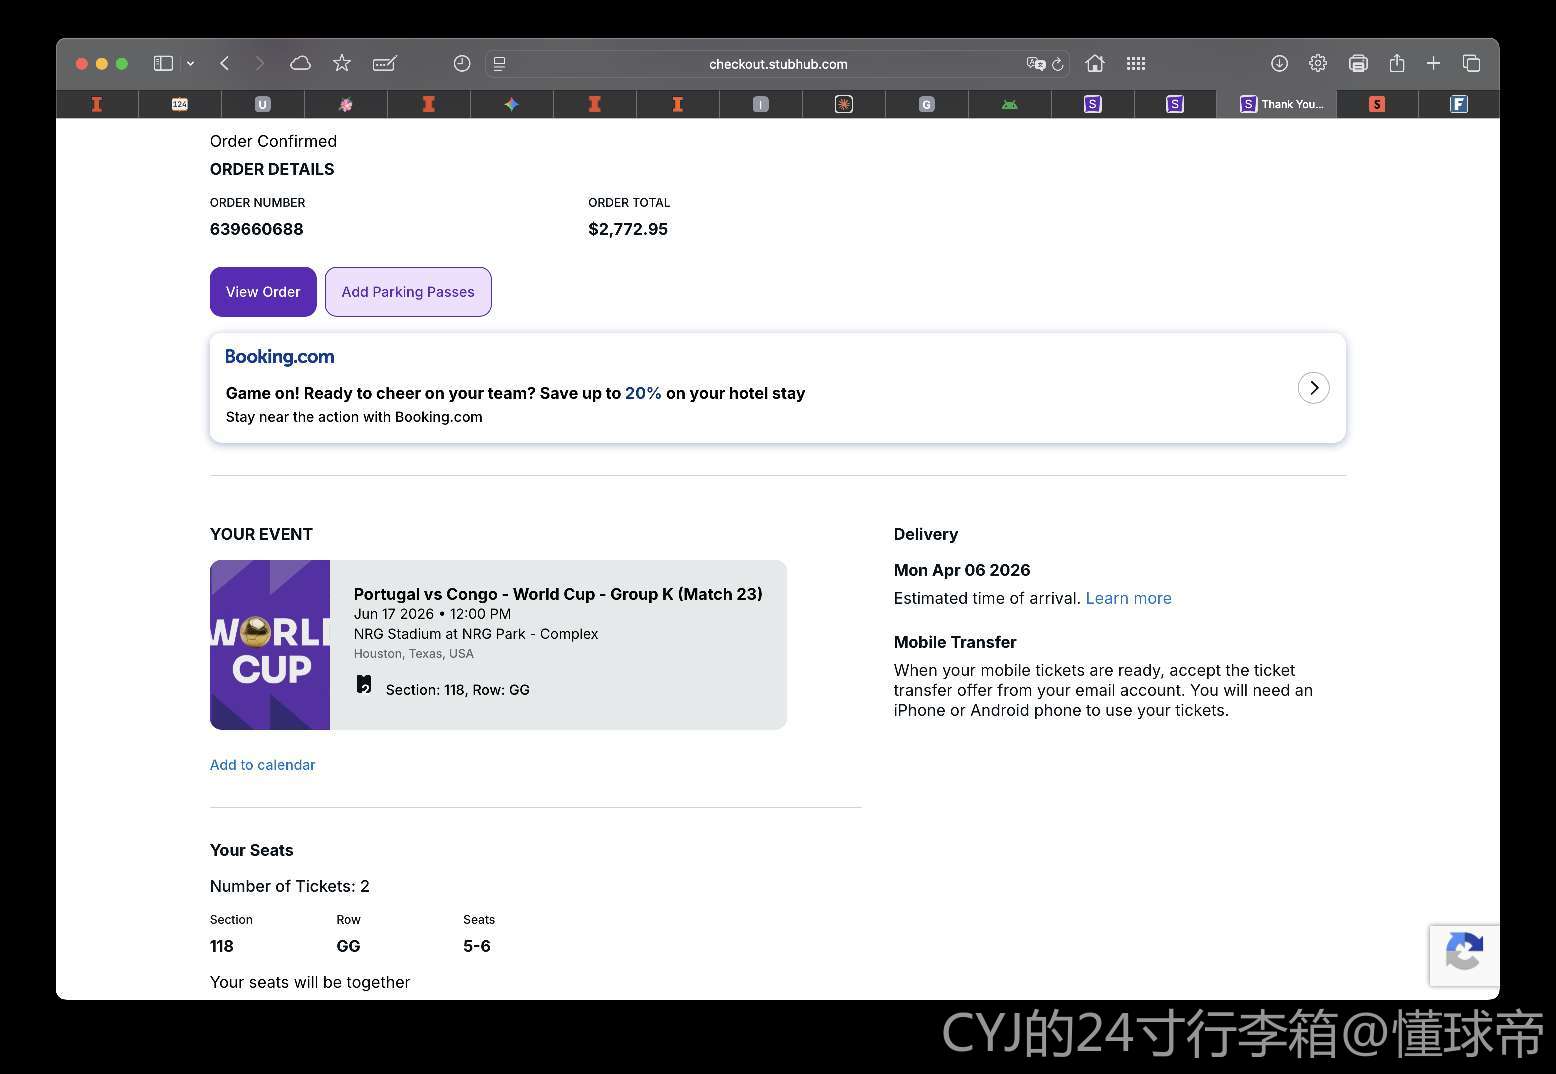Go back to the previous page
This screenshot has width=1556, height=1074.
(225, 63)
